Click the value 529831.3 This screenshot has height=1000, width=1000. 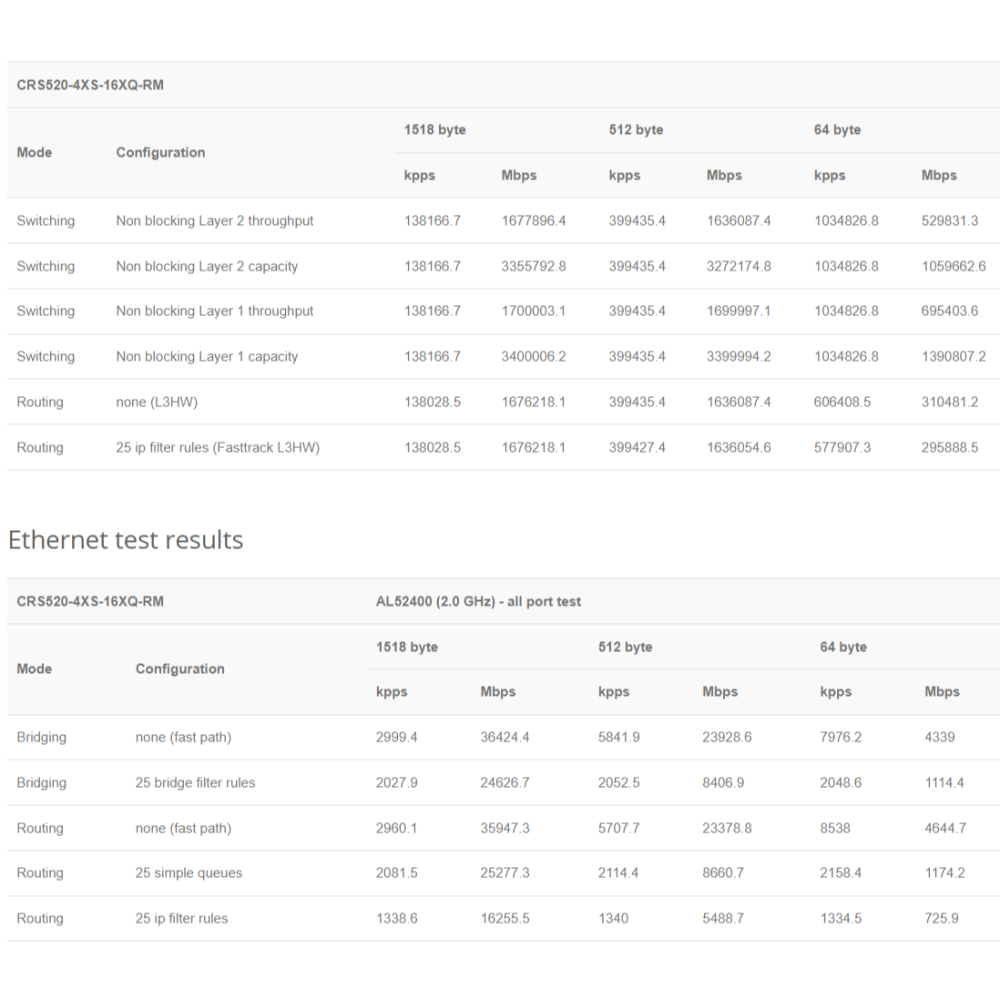point(950,221)
